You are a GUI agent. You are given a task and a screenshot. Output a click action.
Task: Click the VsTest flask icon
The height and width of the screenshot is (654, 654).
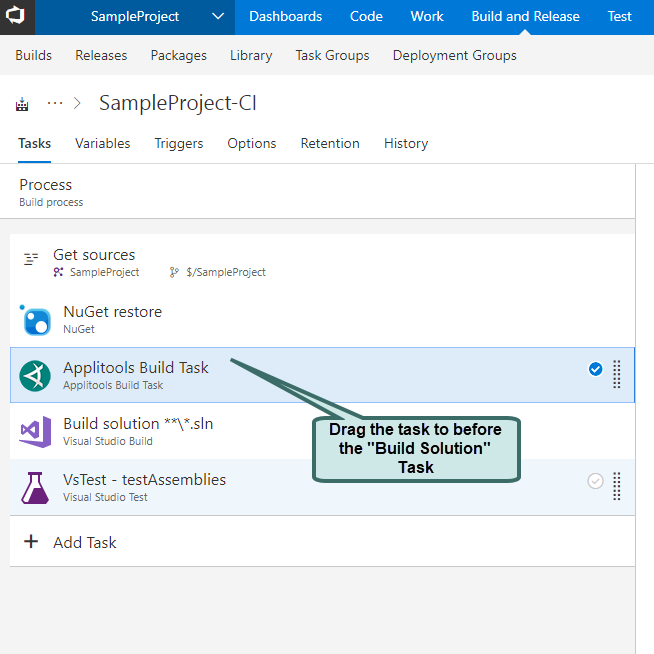coord(35,488)
